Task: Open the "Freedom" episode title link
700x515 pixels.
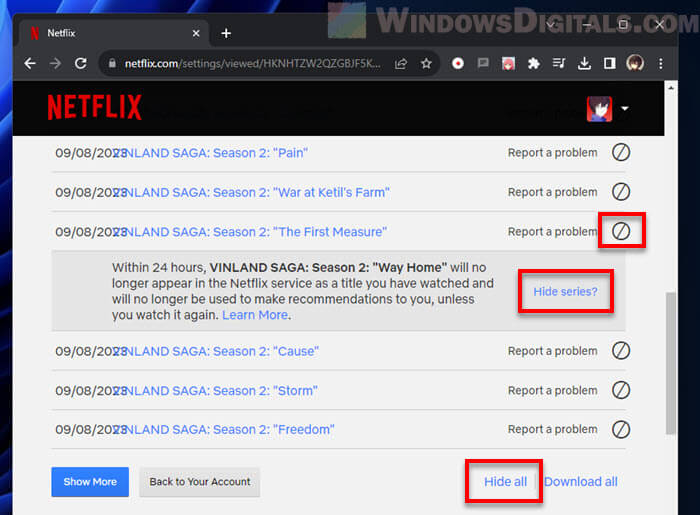Action: 224,429
